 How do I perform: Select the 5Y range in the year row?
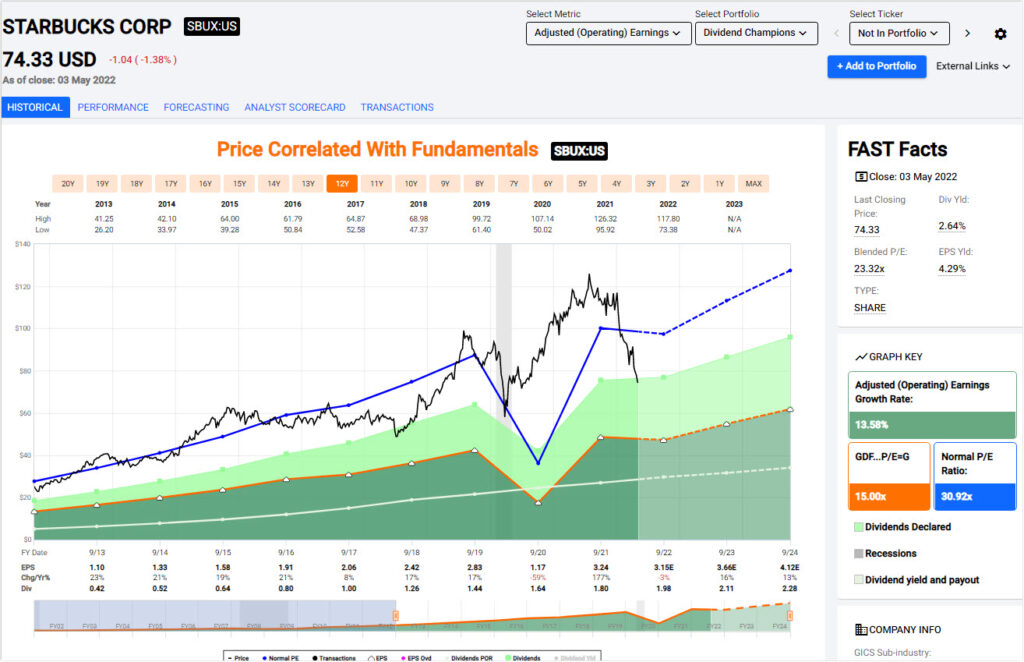click(583, 183)
